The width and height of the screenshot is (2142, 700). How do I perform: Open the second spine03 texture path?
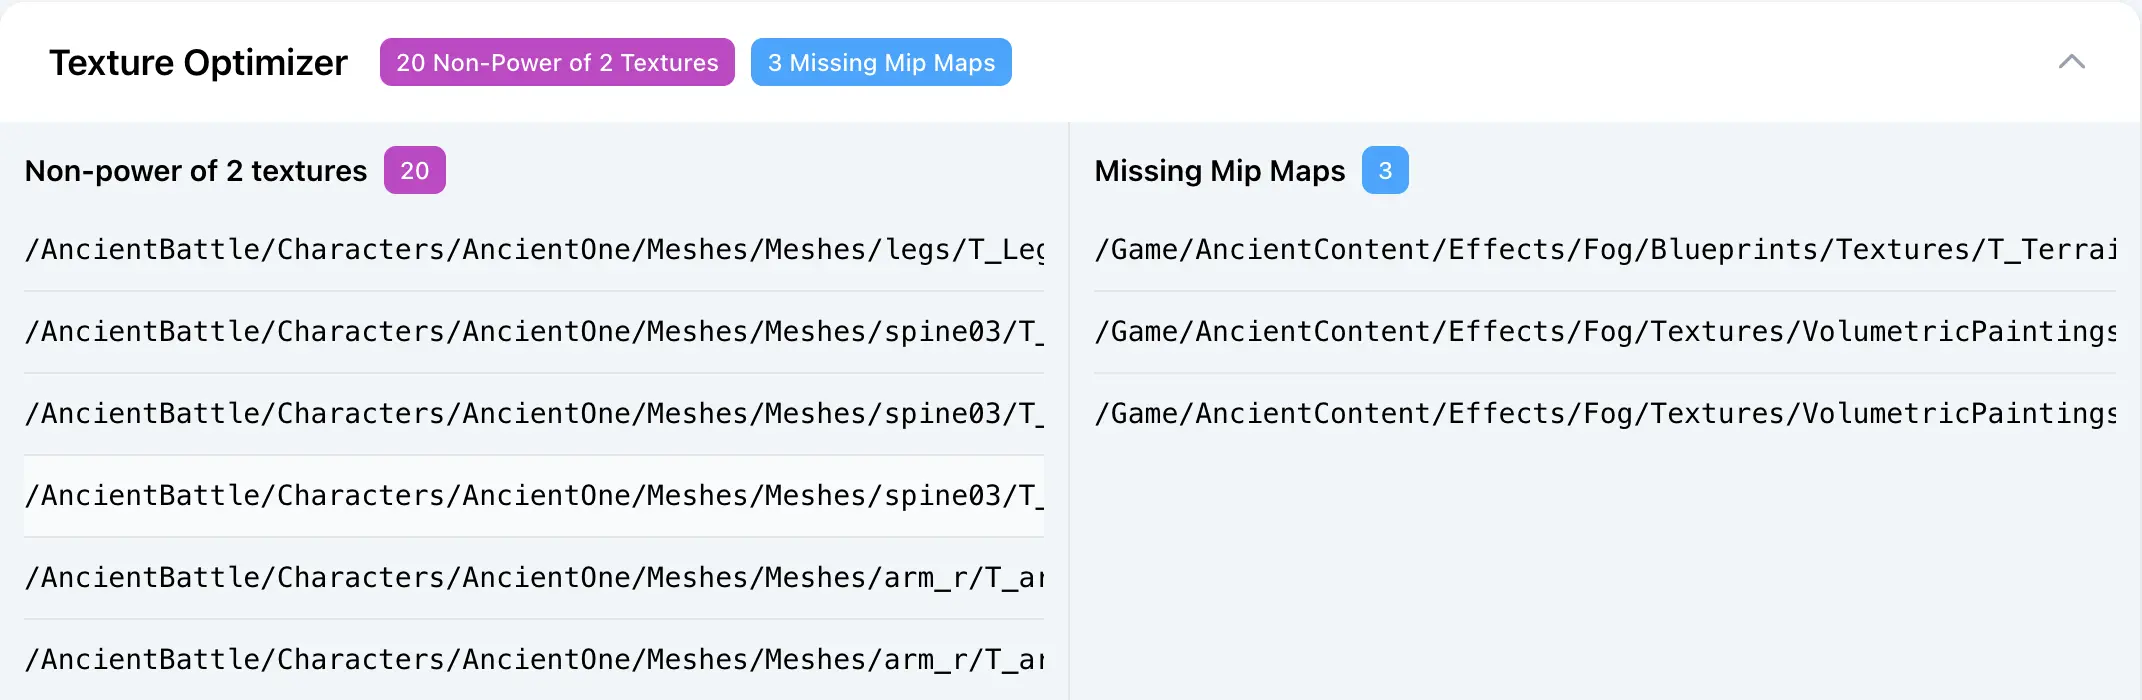(534, 413)
